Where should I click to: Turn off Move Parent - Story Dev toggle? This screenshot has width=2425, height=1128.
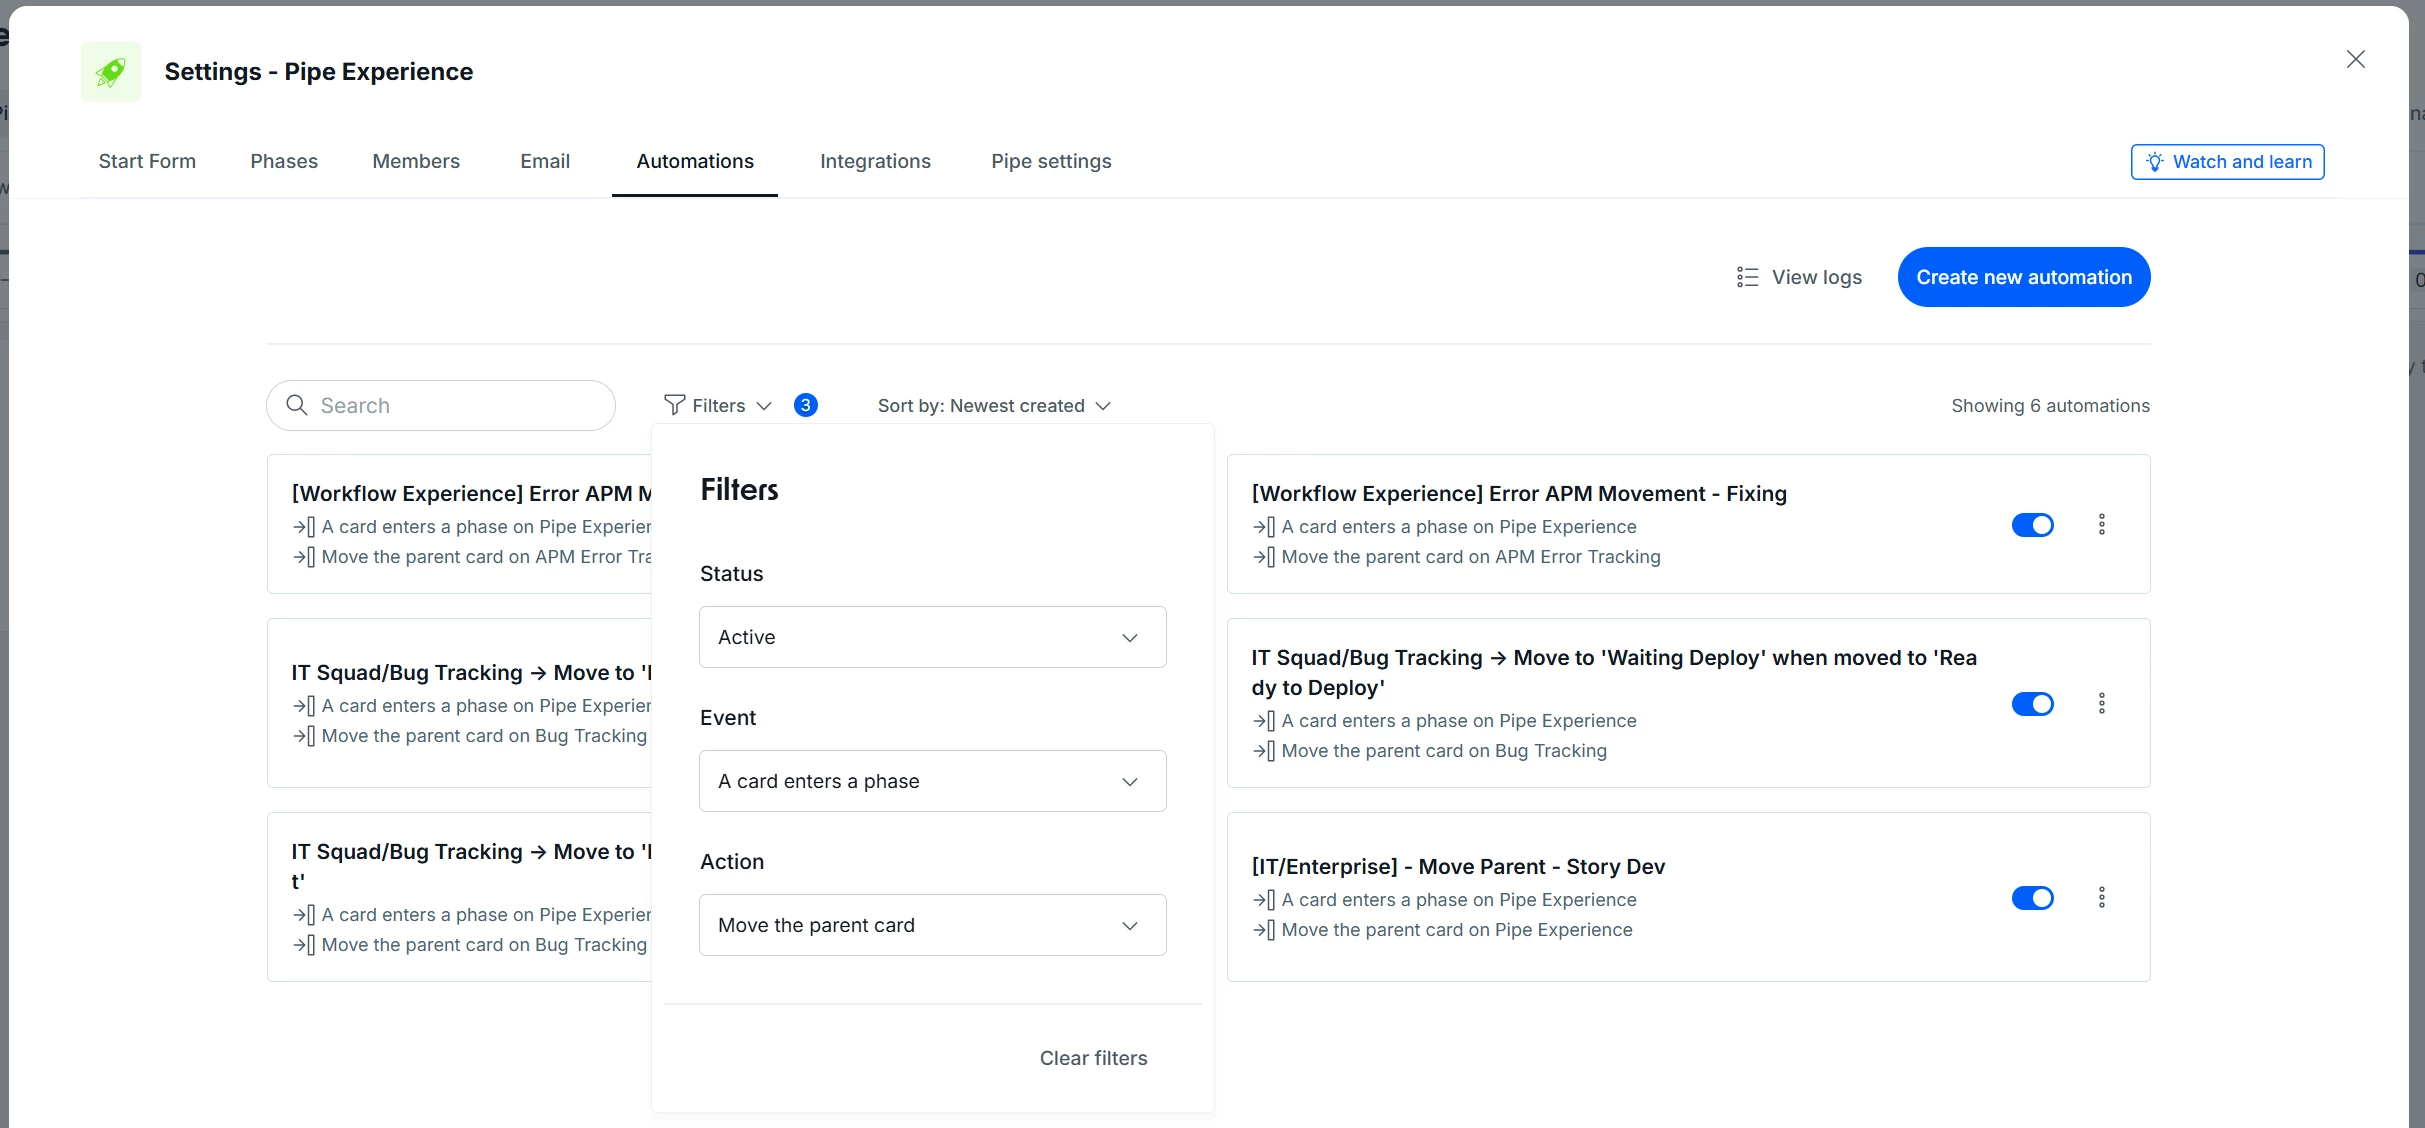pyautogui.click(x=2032, y=898)
